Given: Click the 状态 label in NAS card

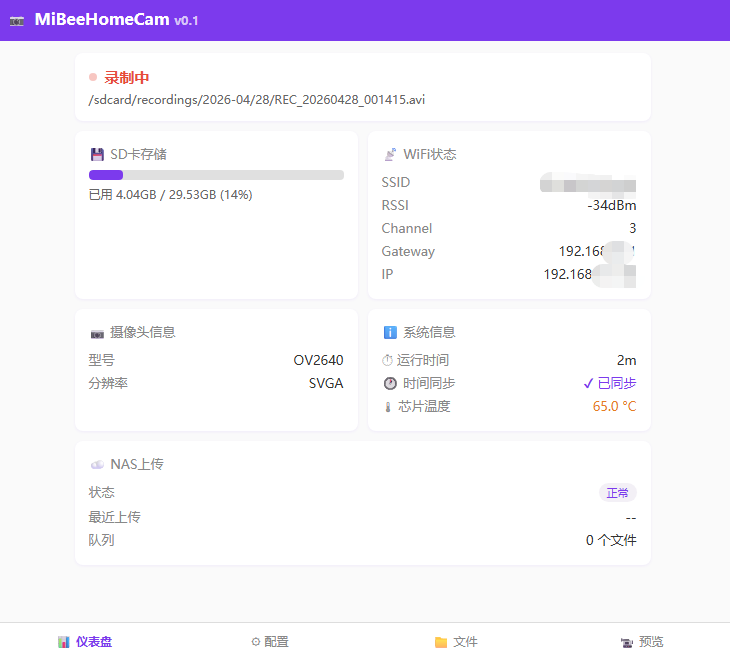Looking at the screenshot, I should click(101, 493).
